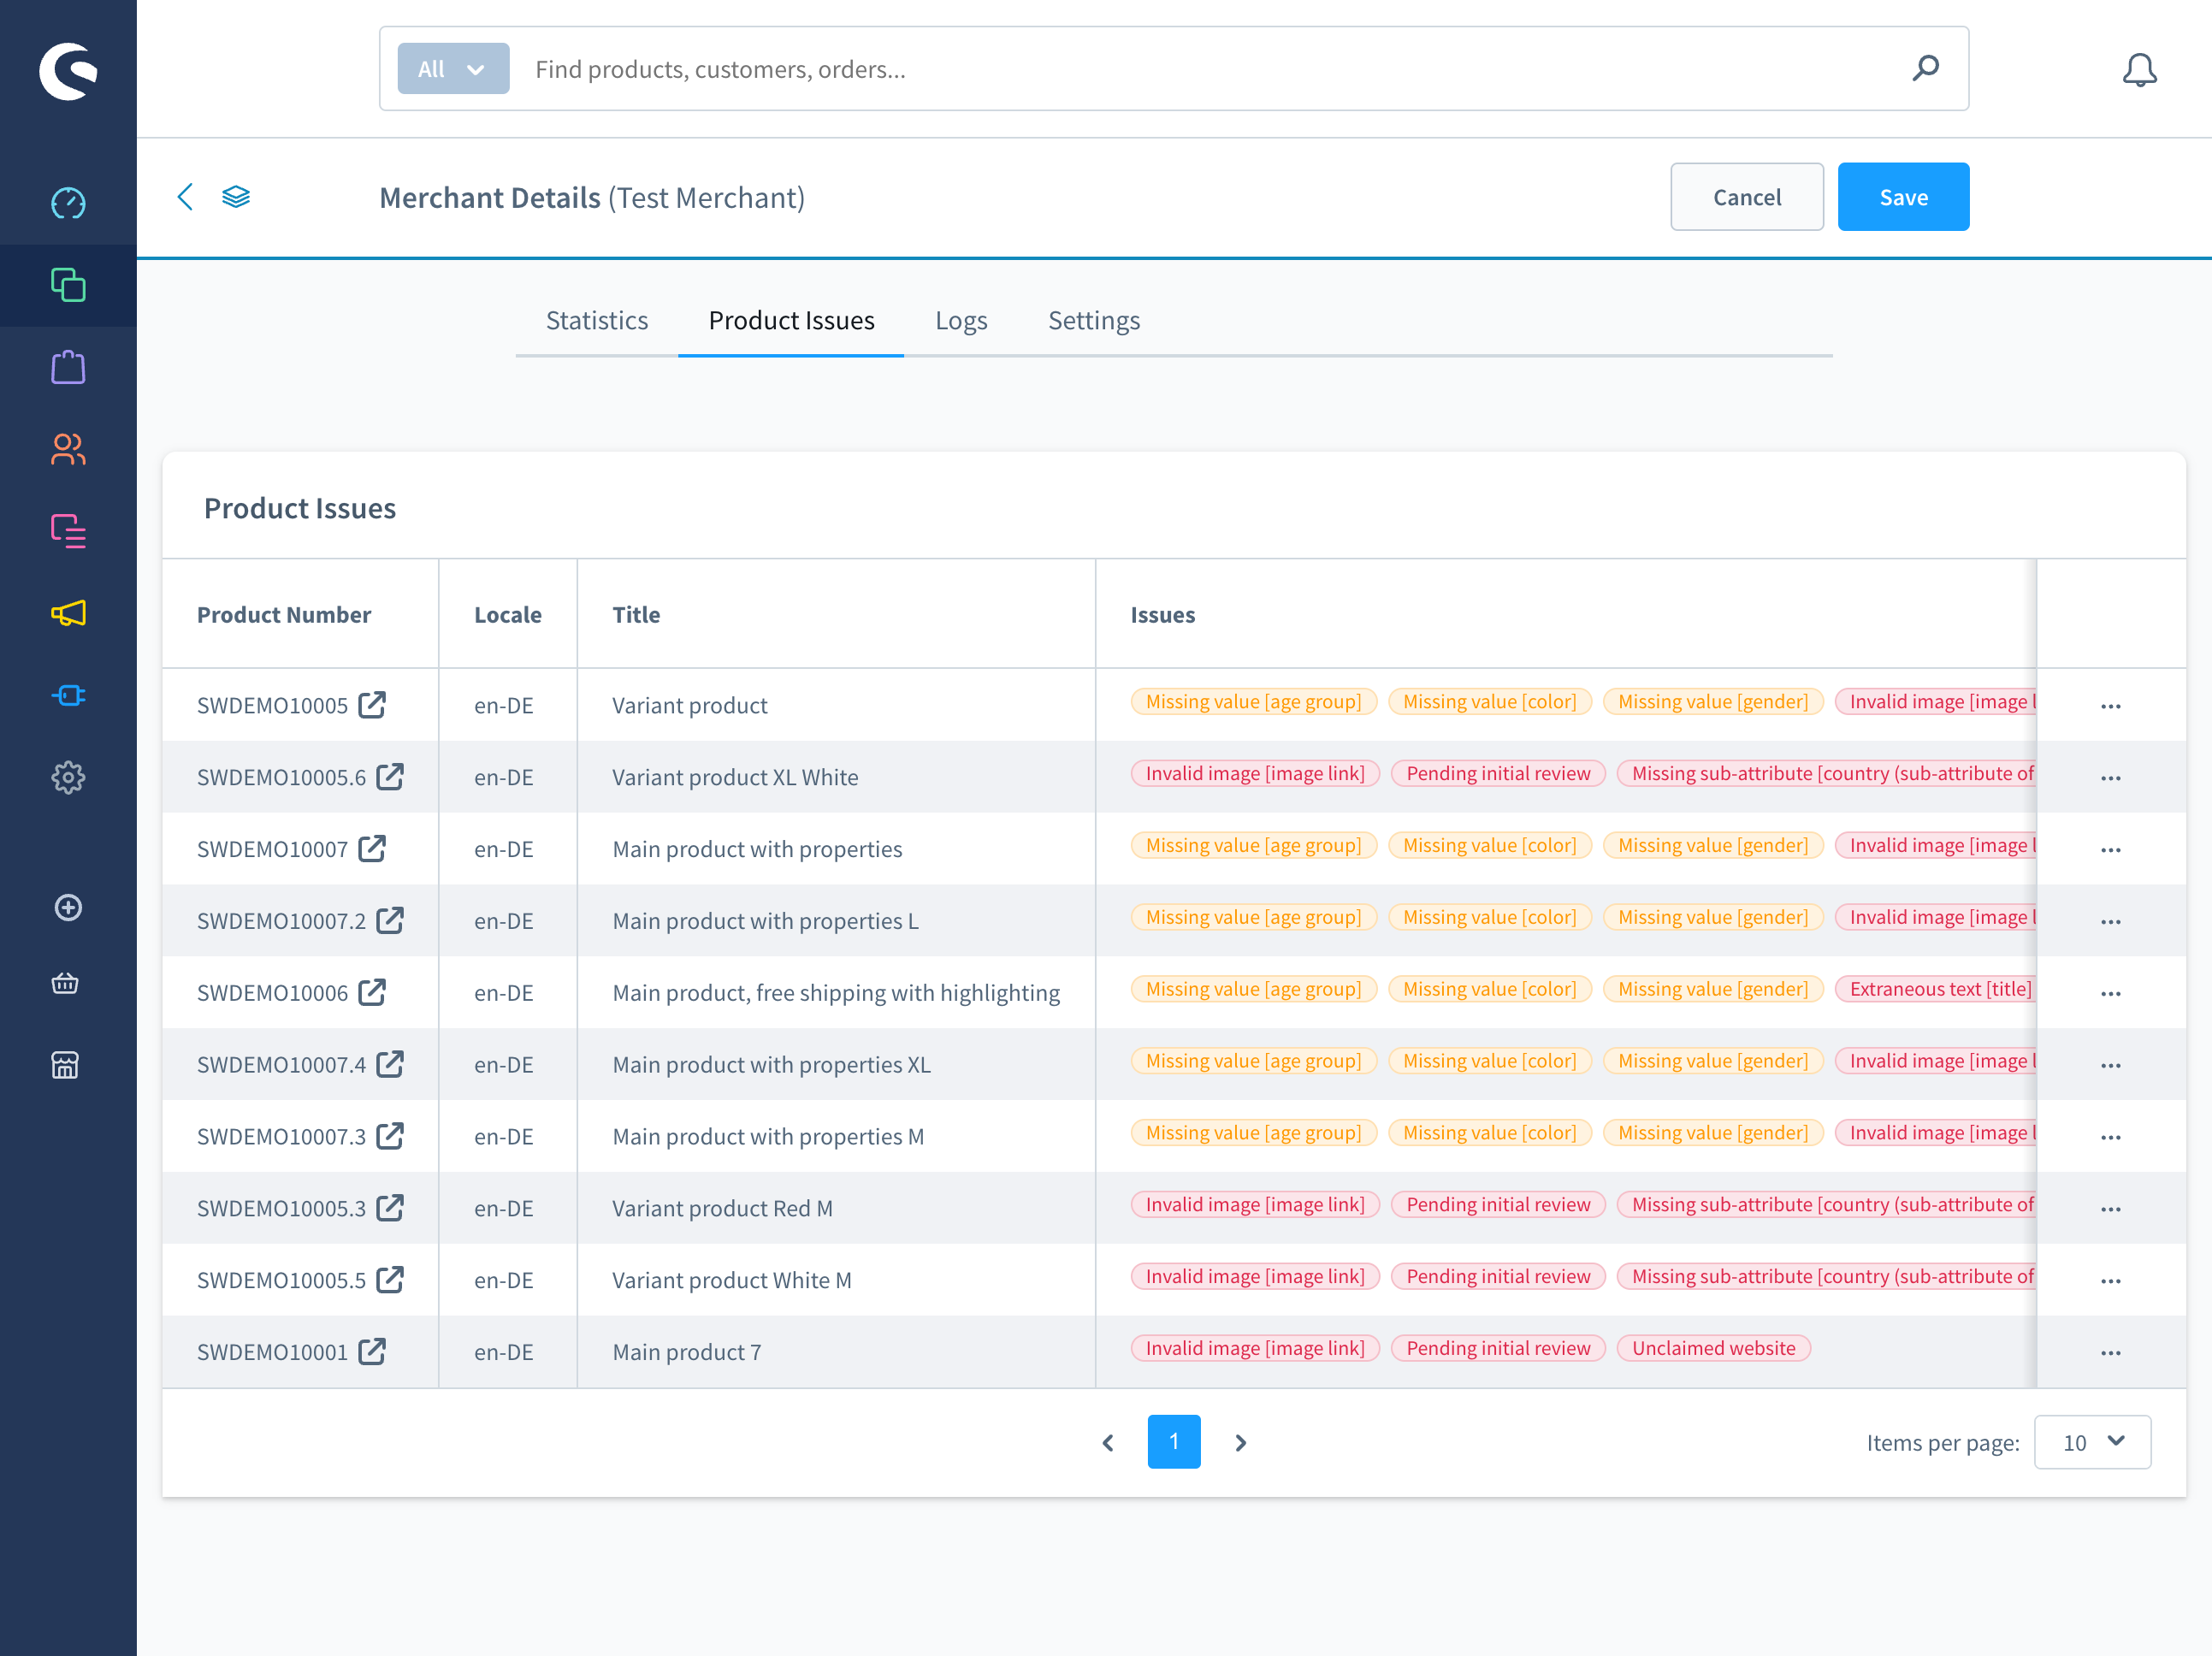Image resolution: width=2212 pixels, height=1656 pixels.
Task: Click the Cancel button
Action: tap(1746, 197)
